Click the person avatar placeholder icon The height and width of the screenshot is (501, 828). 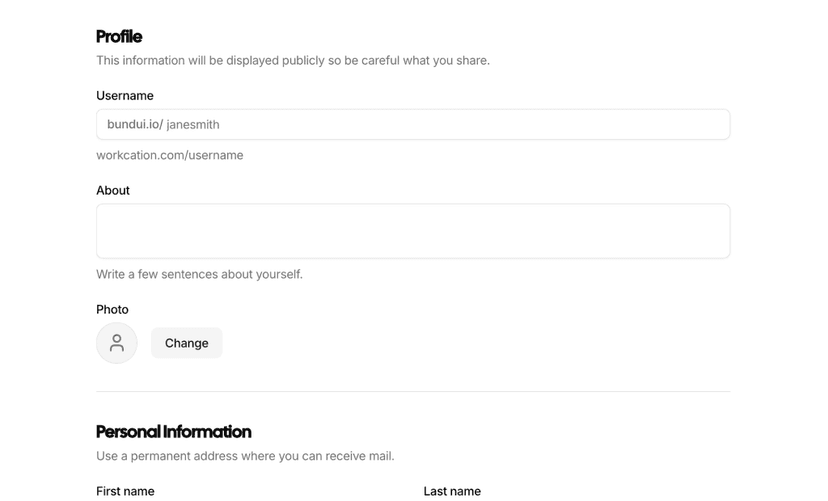coord(117,343)
